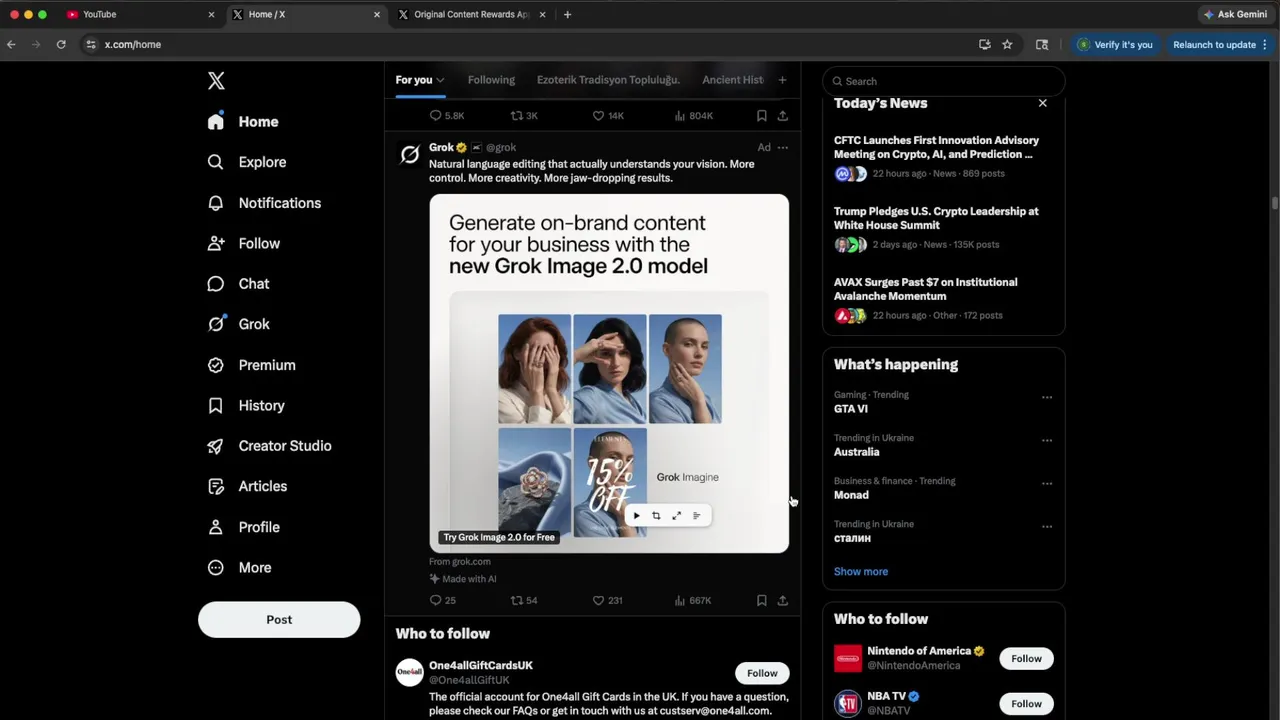The height and width of the screenshot is (720, 1280).
Task: Switch to Original Content Rewards browser tab
Action: tap(472, 14)
